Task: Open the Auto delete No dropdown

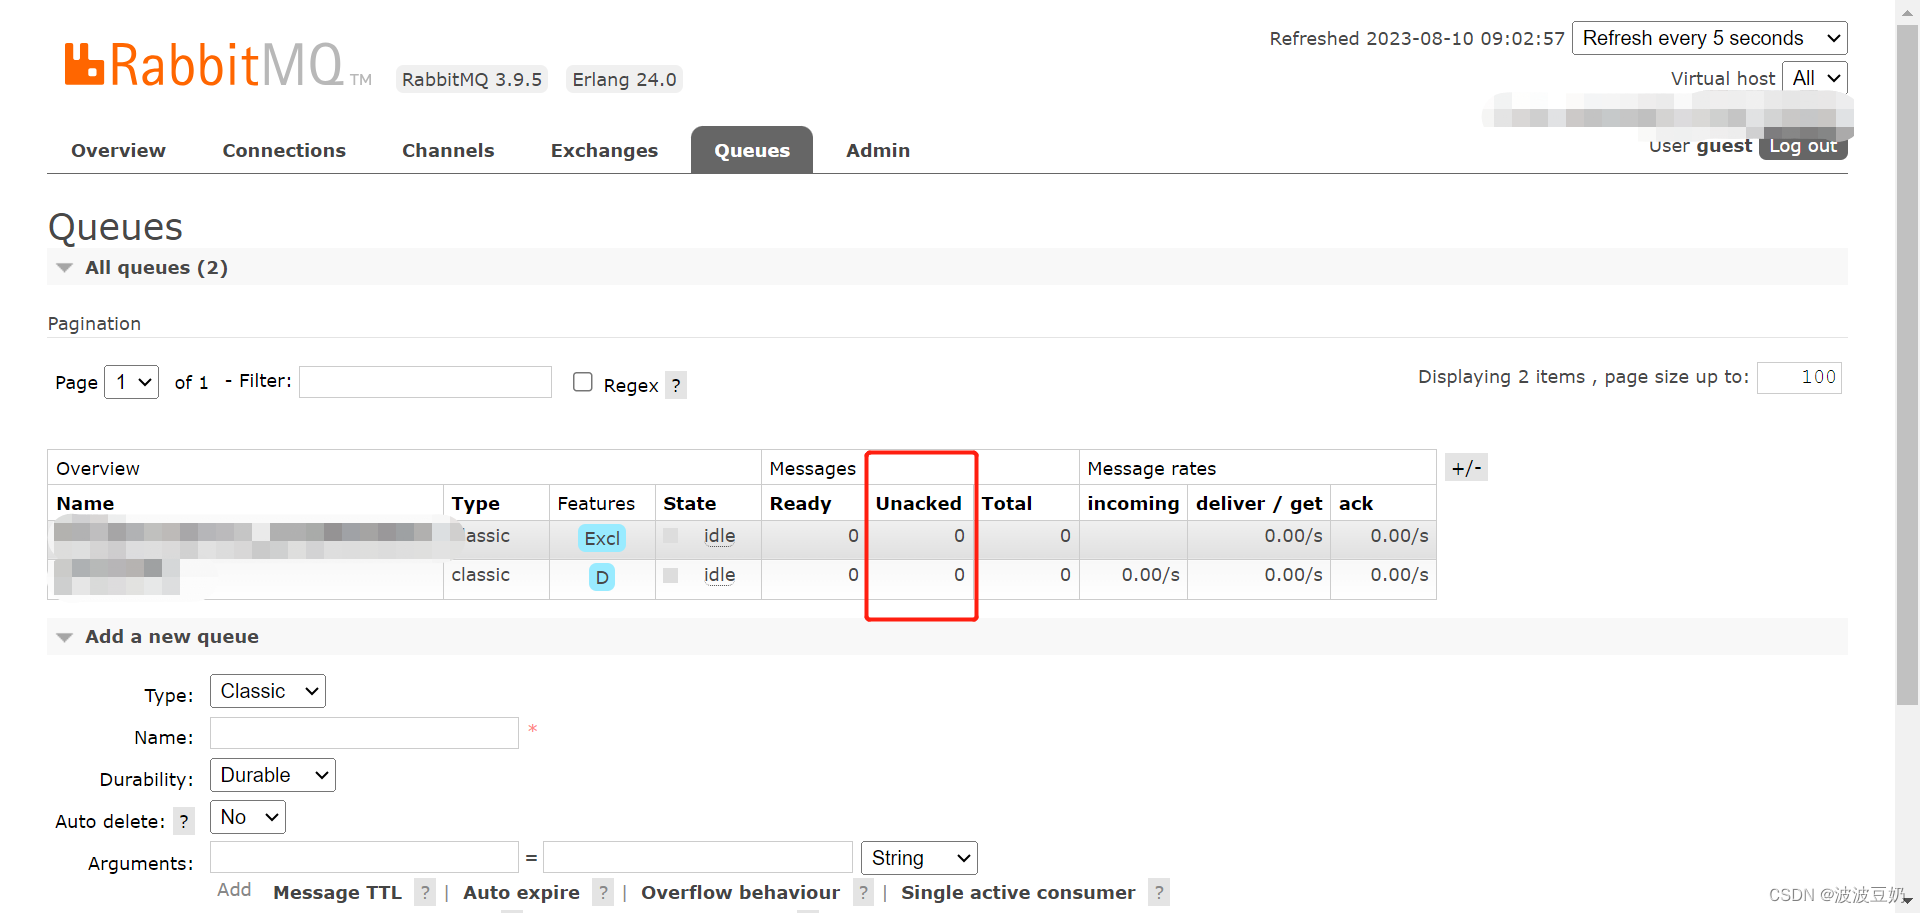Action: point(248,817)
